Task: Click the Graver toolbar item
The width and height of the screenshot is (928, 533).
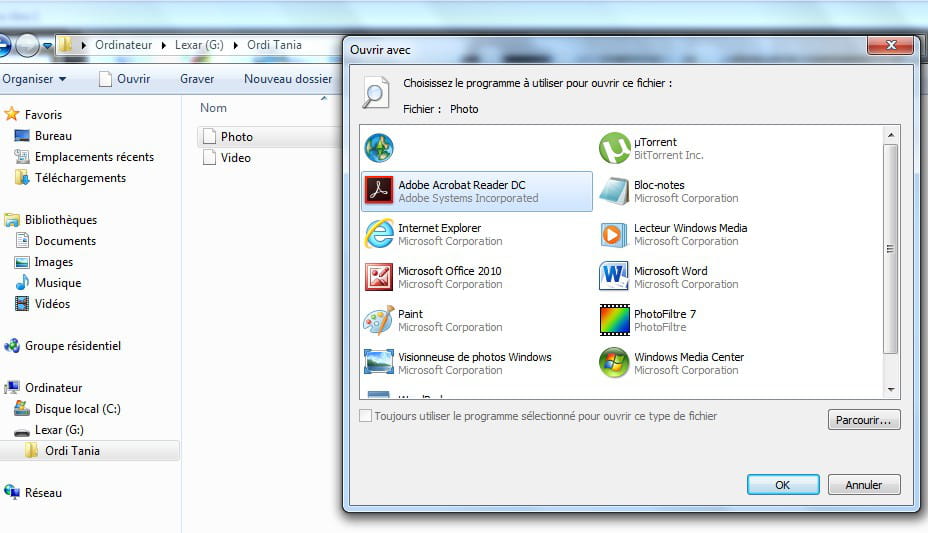Action: pyautogui.click(x=197, y=79)
